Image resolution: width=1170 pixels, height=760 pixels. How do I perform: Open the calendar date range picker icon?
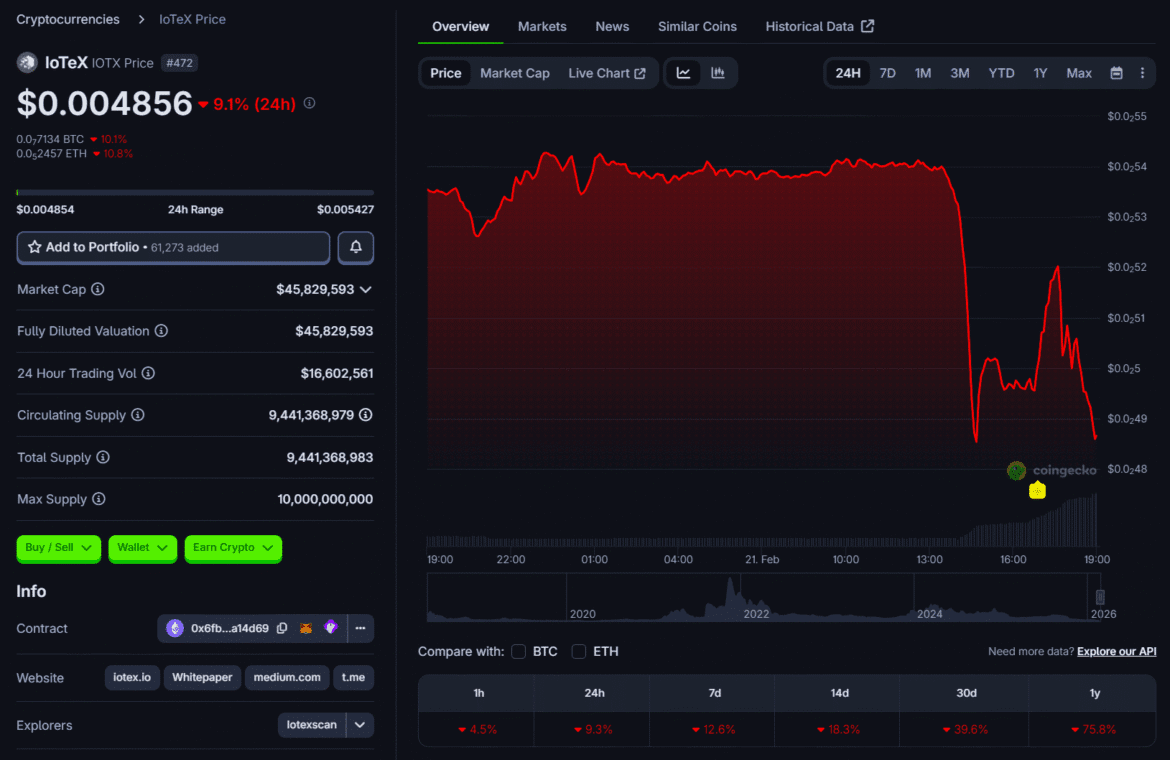(x=1116, y=72)
